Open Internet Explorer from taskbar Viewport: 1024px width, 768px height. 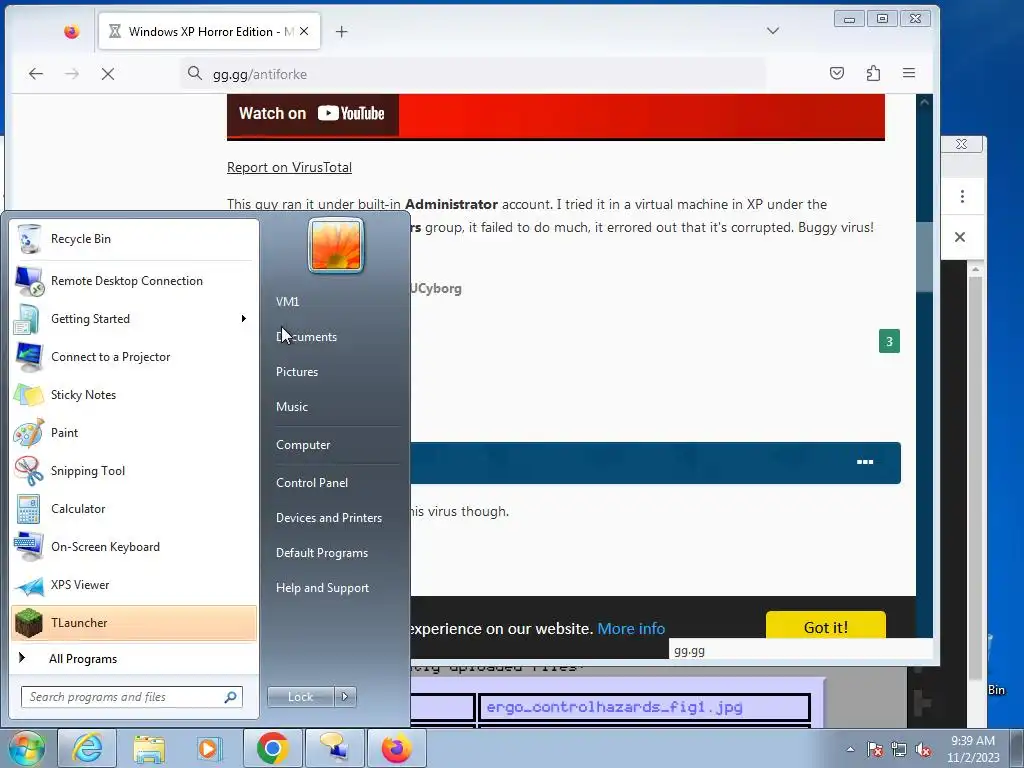(86, 748)
